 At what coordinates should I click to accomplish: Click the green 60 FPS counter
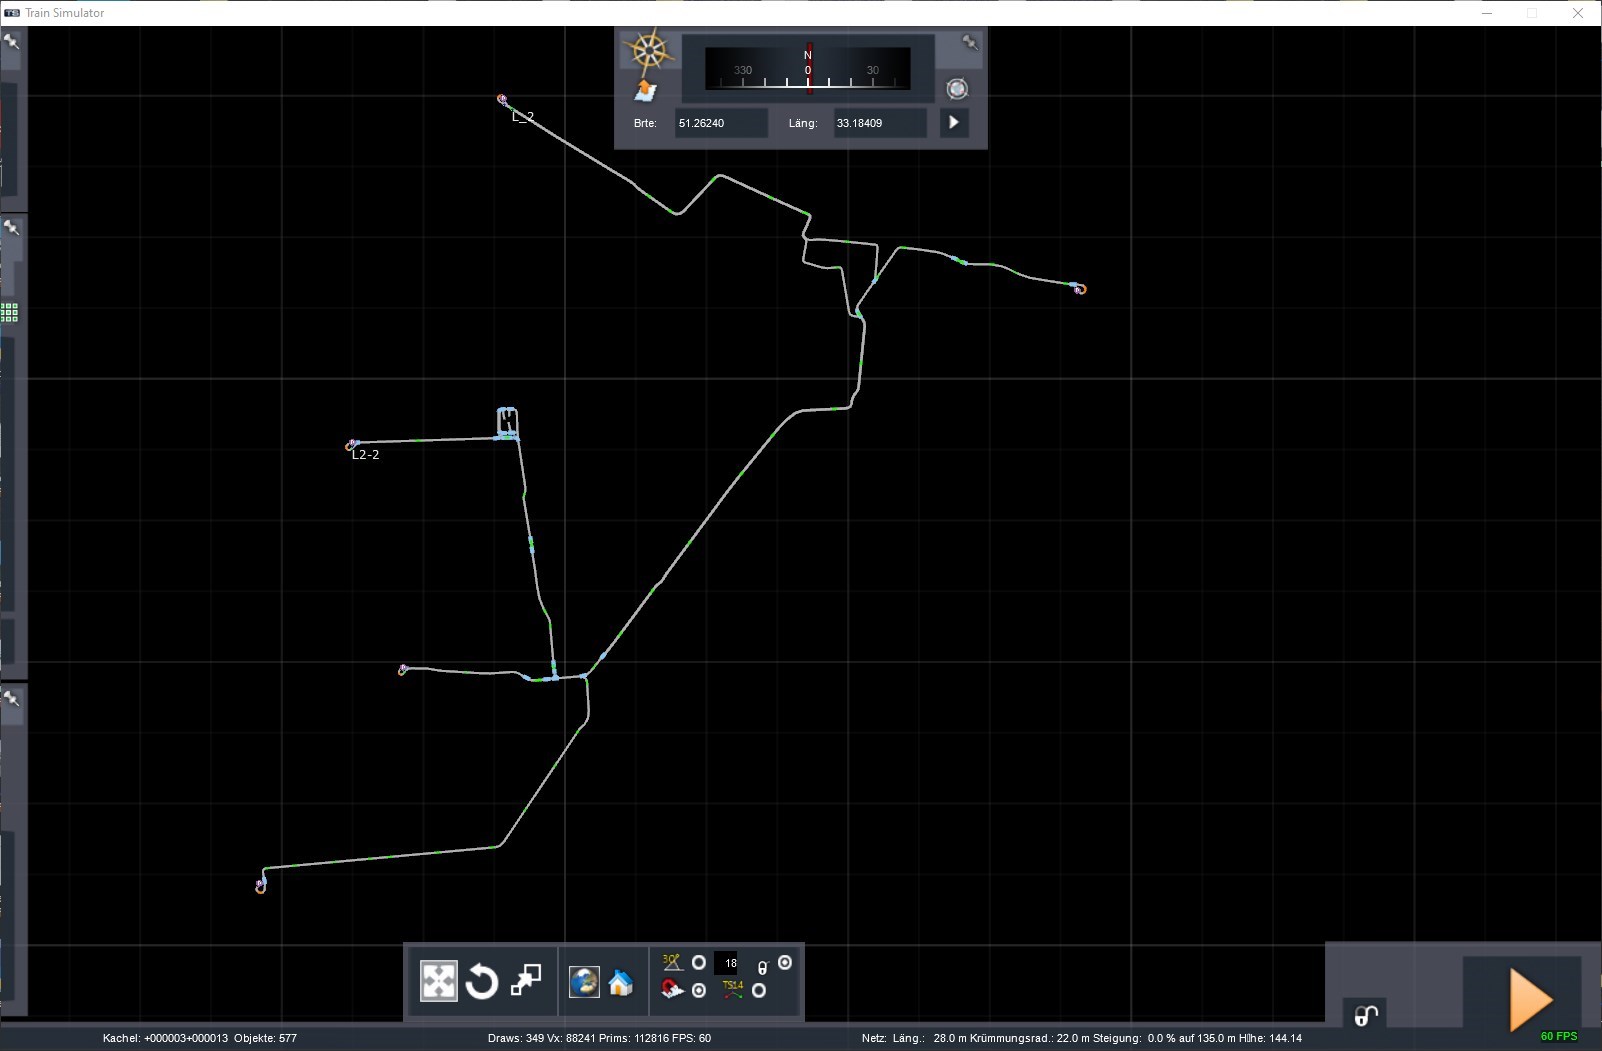tap(1559, 1036)
